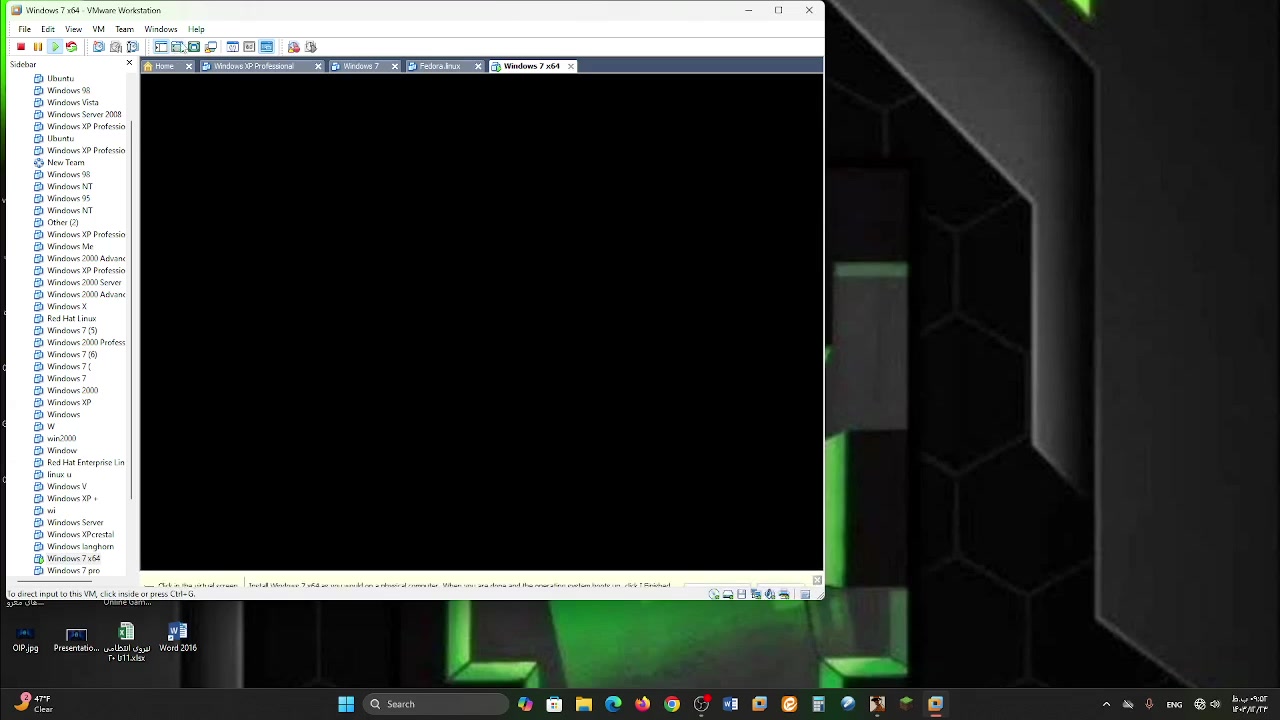Screen dimensions: 1280x720
Task: Click the Reset VM toolbar icon
Action: point(71,47)
